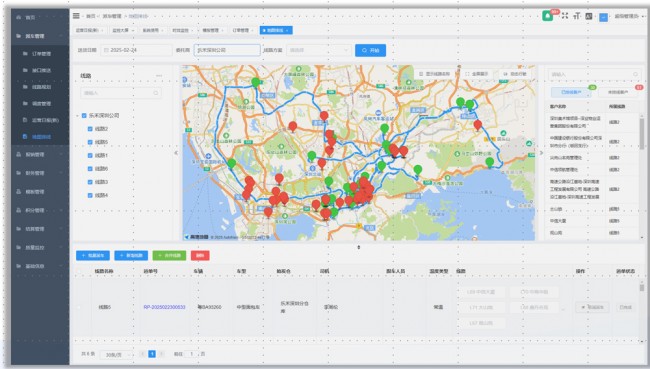Open the route plan dropdown in the filter bar
This screenshot has width=650, height=369.
pos(319,50)
